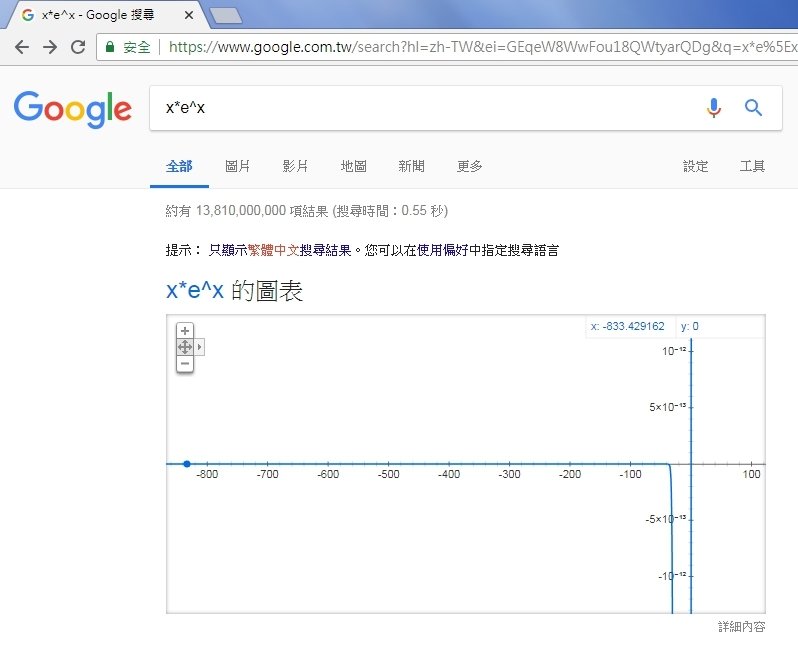The width and height of the screenshot is (798, 651).
Task: Open a new tab button
Action: click(226, 16)
